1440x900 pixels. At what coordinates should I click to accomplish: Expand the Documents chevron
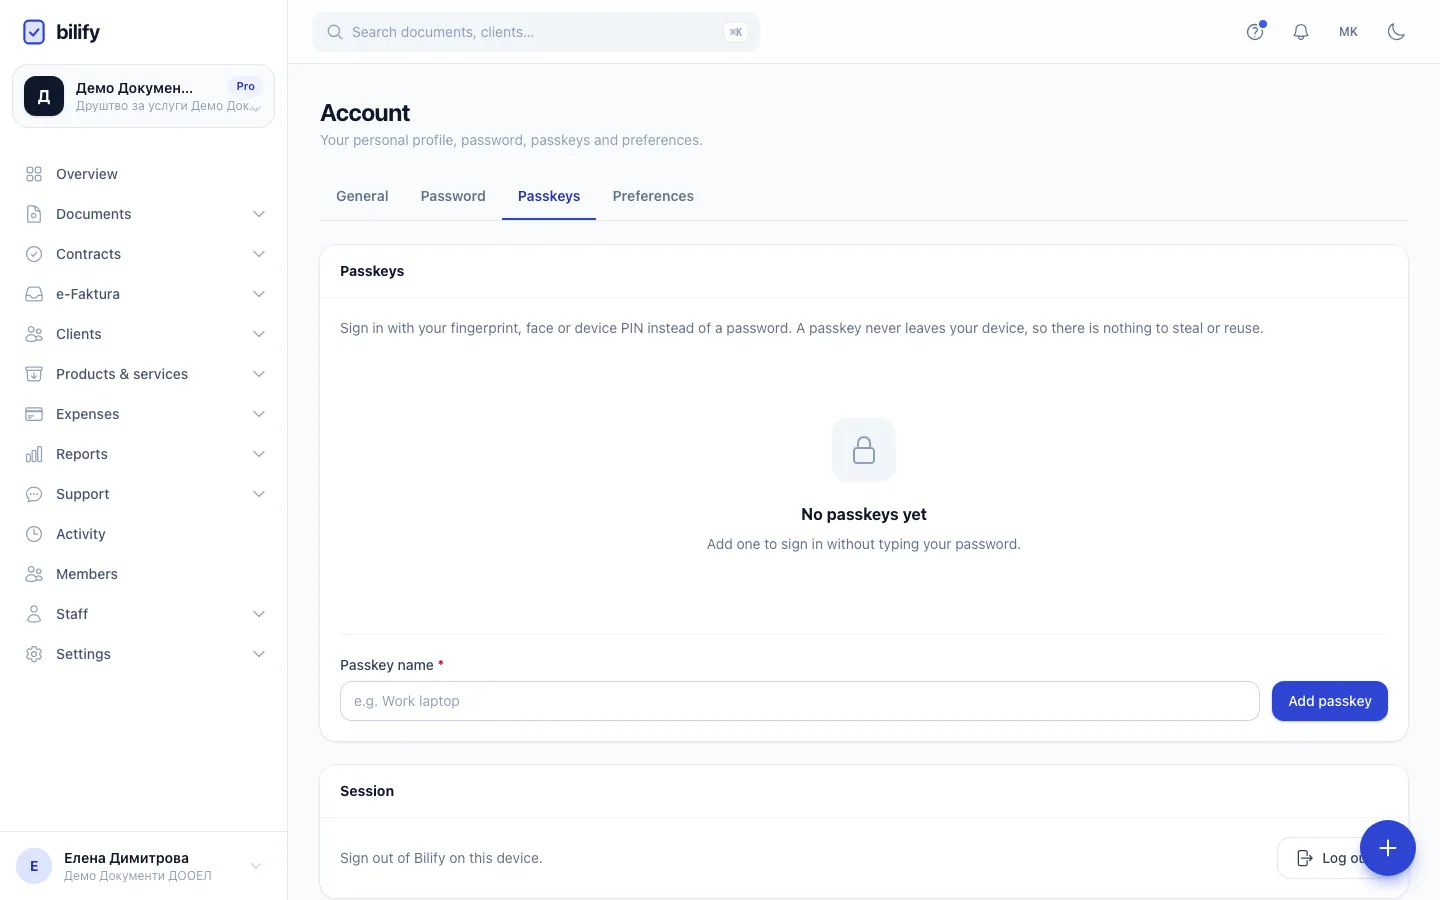(259, 214)
